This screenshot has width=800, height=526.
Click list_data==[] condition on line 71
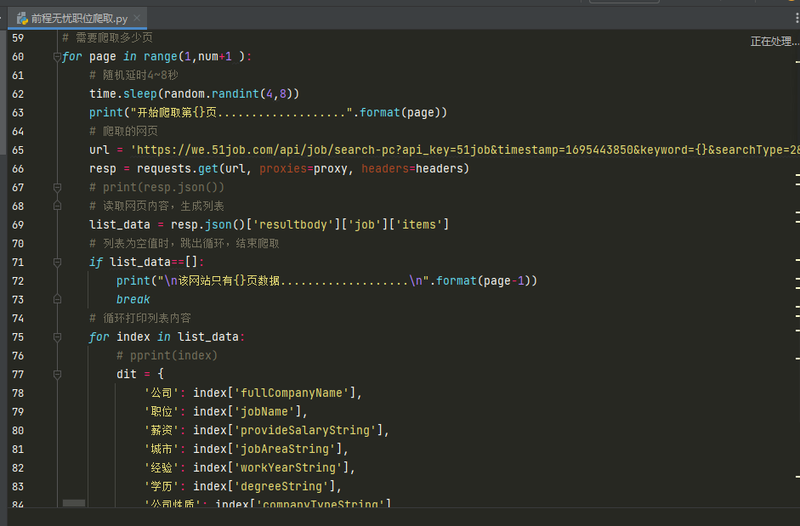click(154, 262)
